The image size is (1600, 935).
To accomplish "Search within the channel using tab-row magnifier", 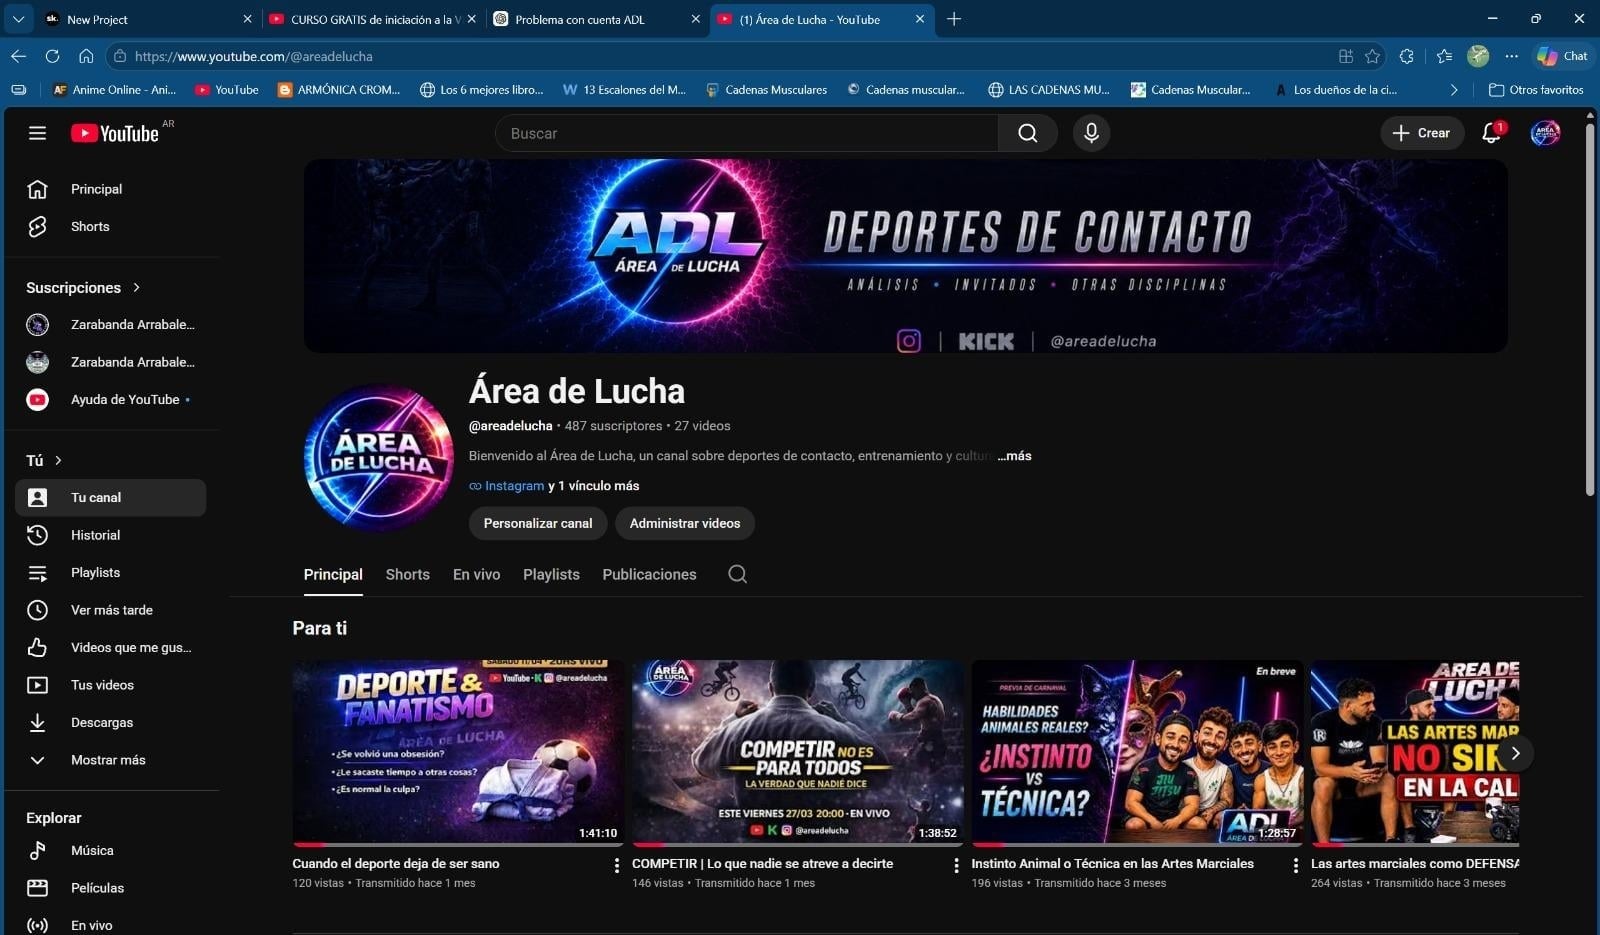I will tap(737, 574).
